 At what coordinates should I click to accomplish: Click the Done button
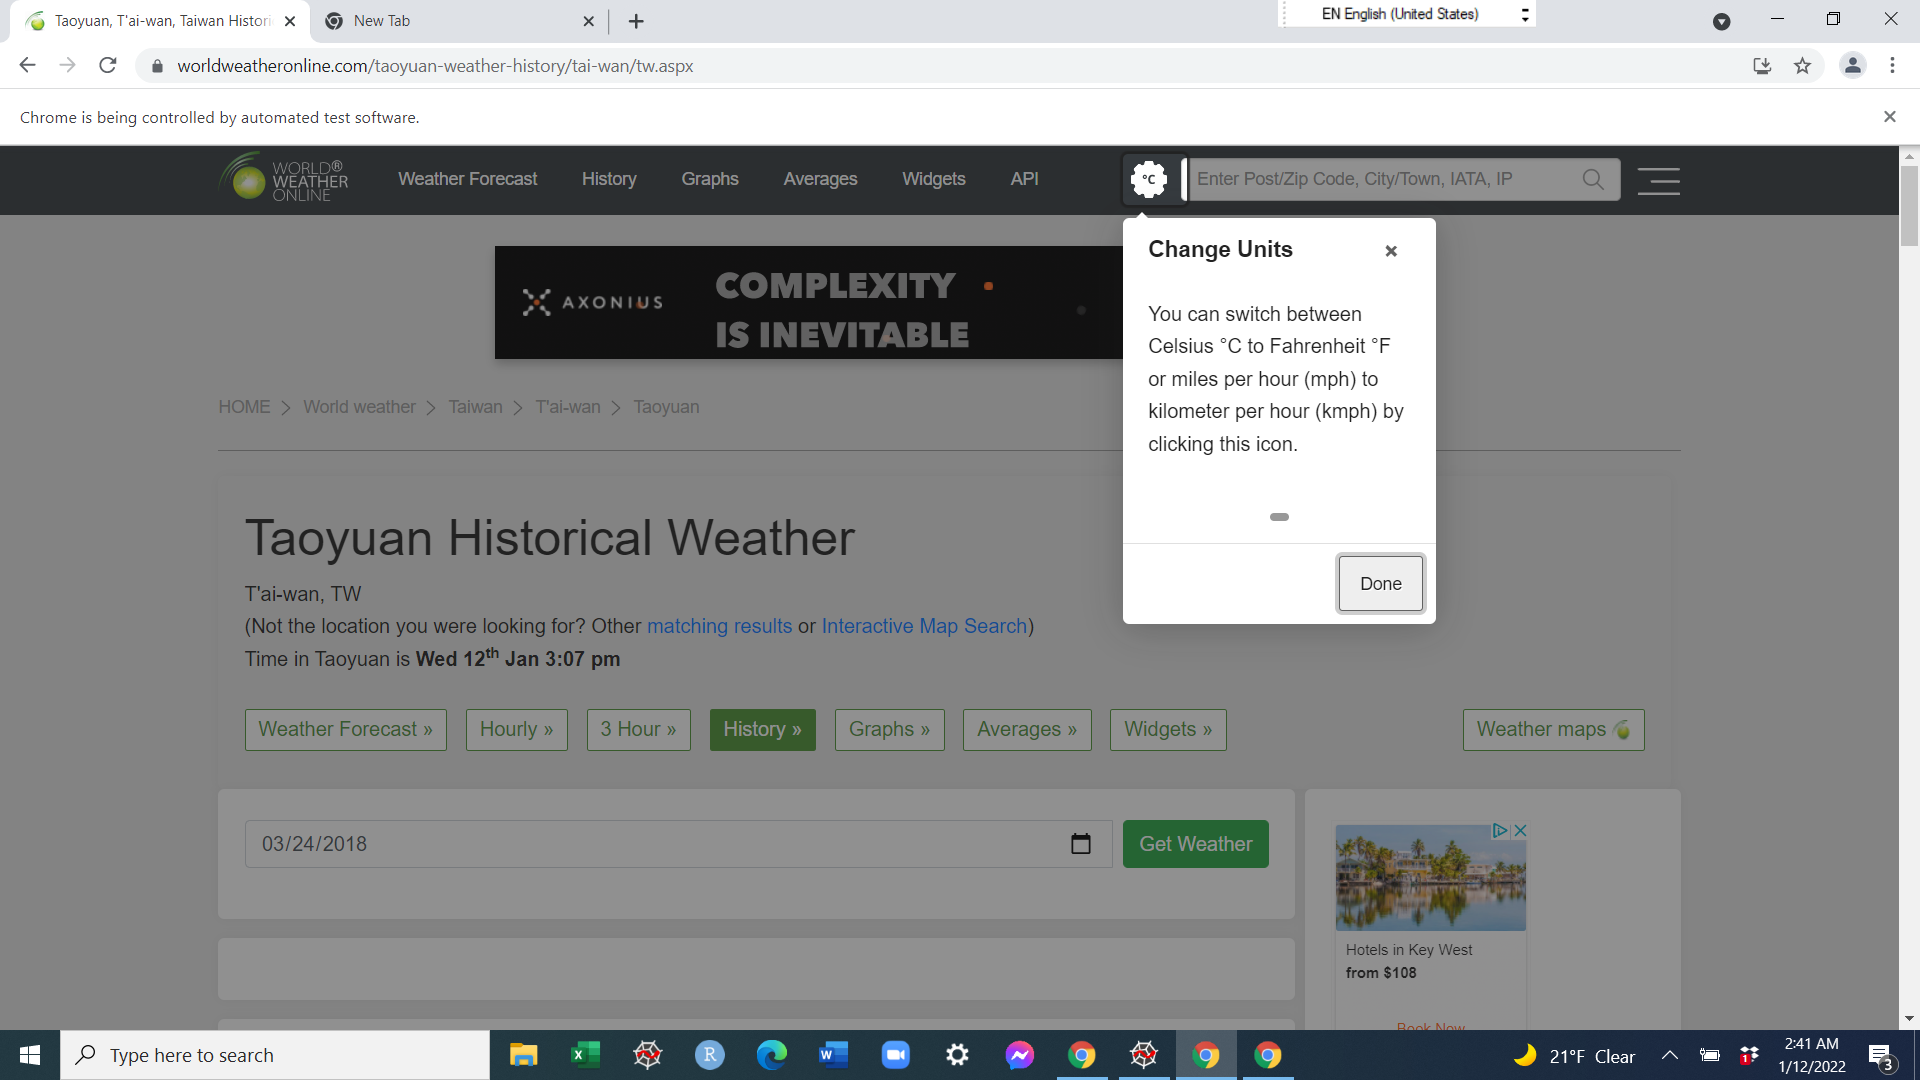[x=1380, y=584]
